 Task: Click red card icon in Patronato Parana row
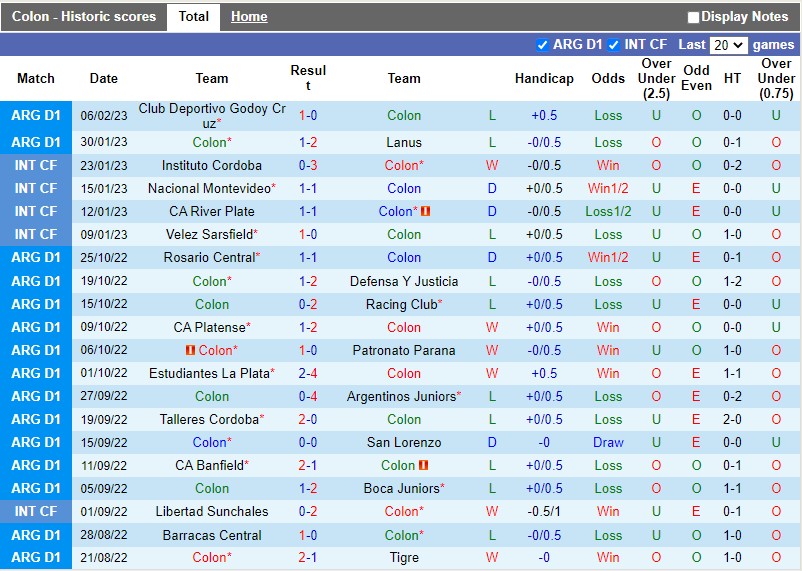(x=190, y=351)
